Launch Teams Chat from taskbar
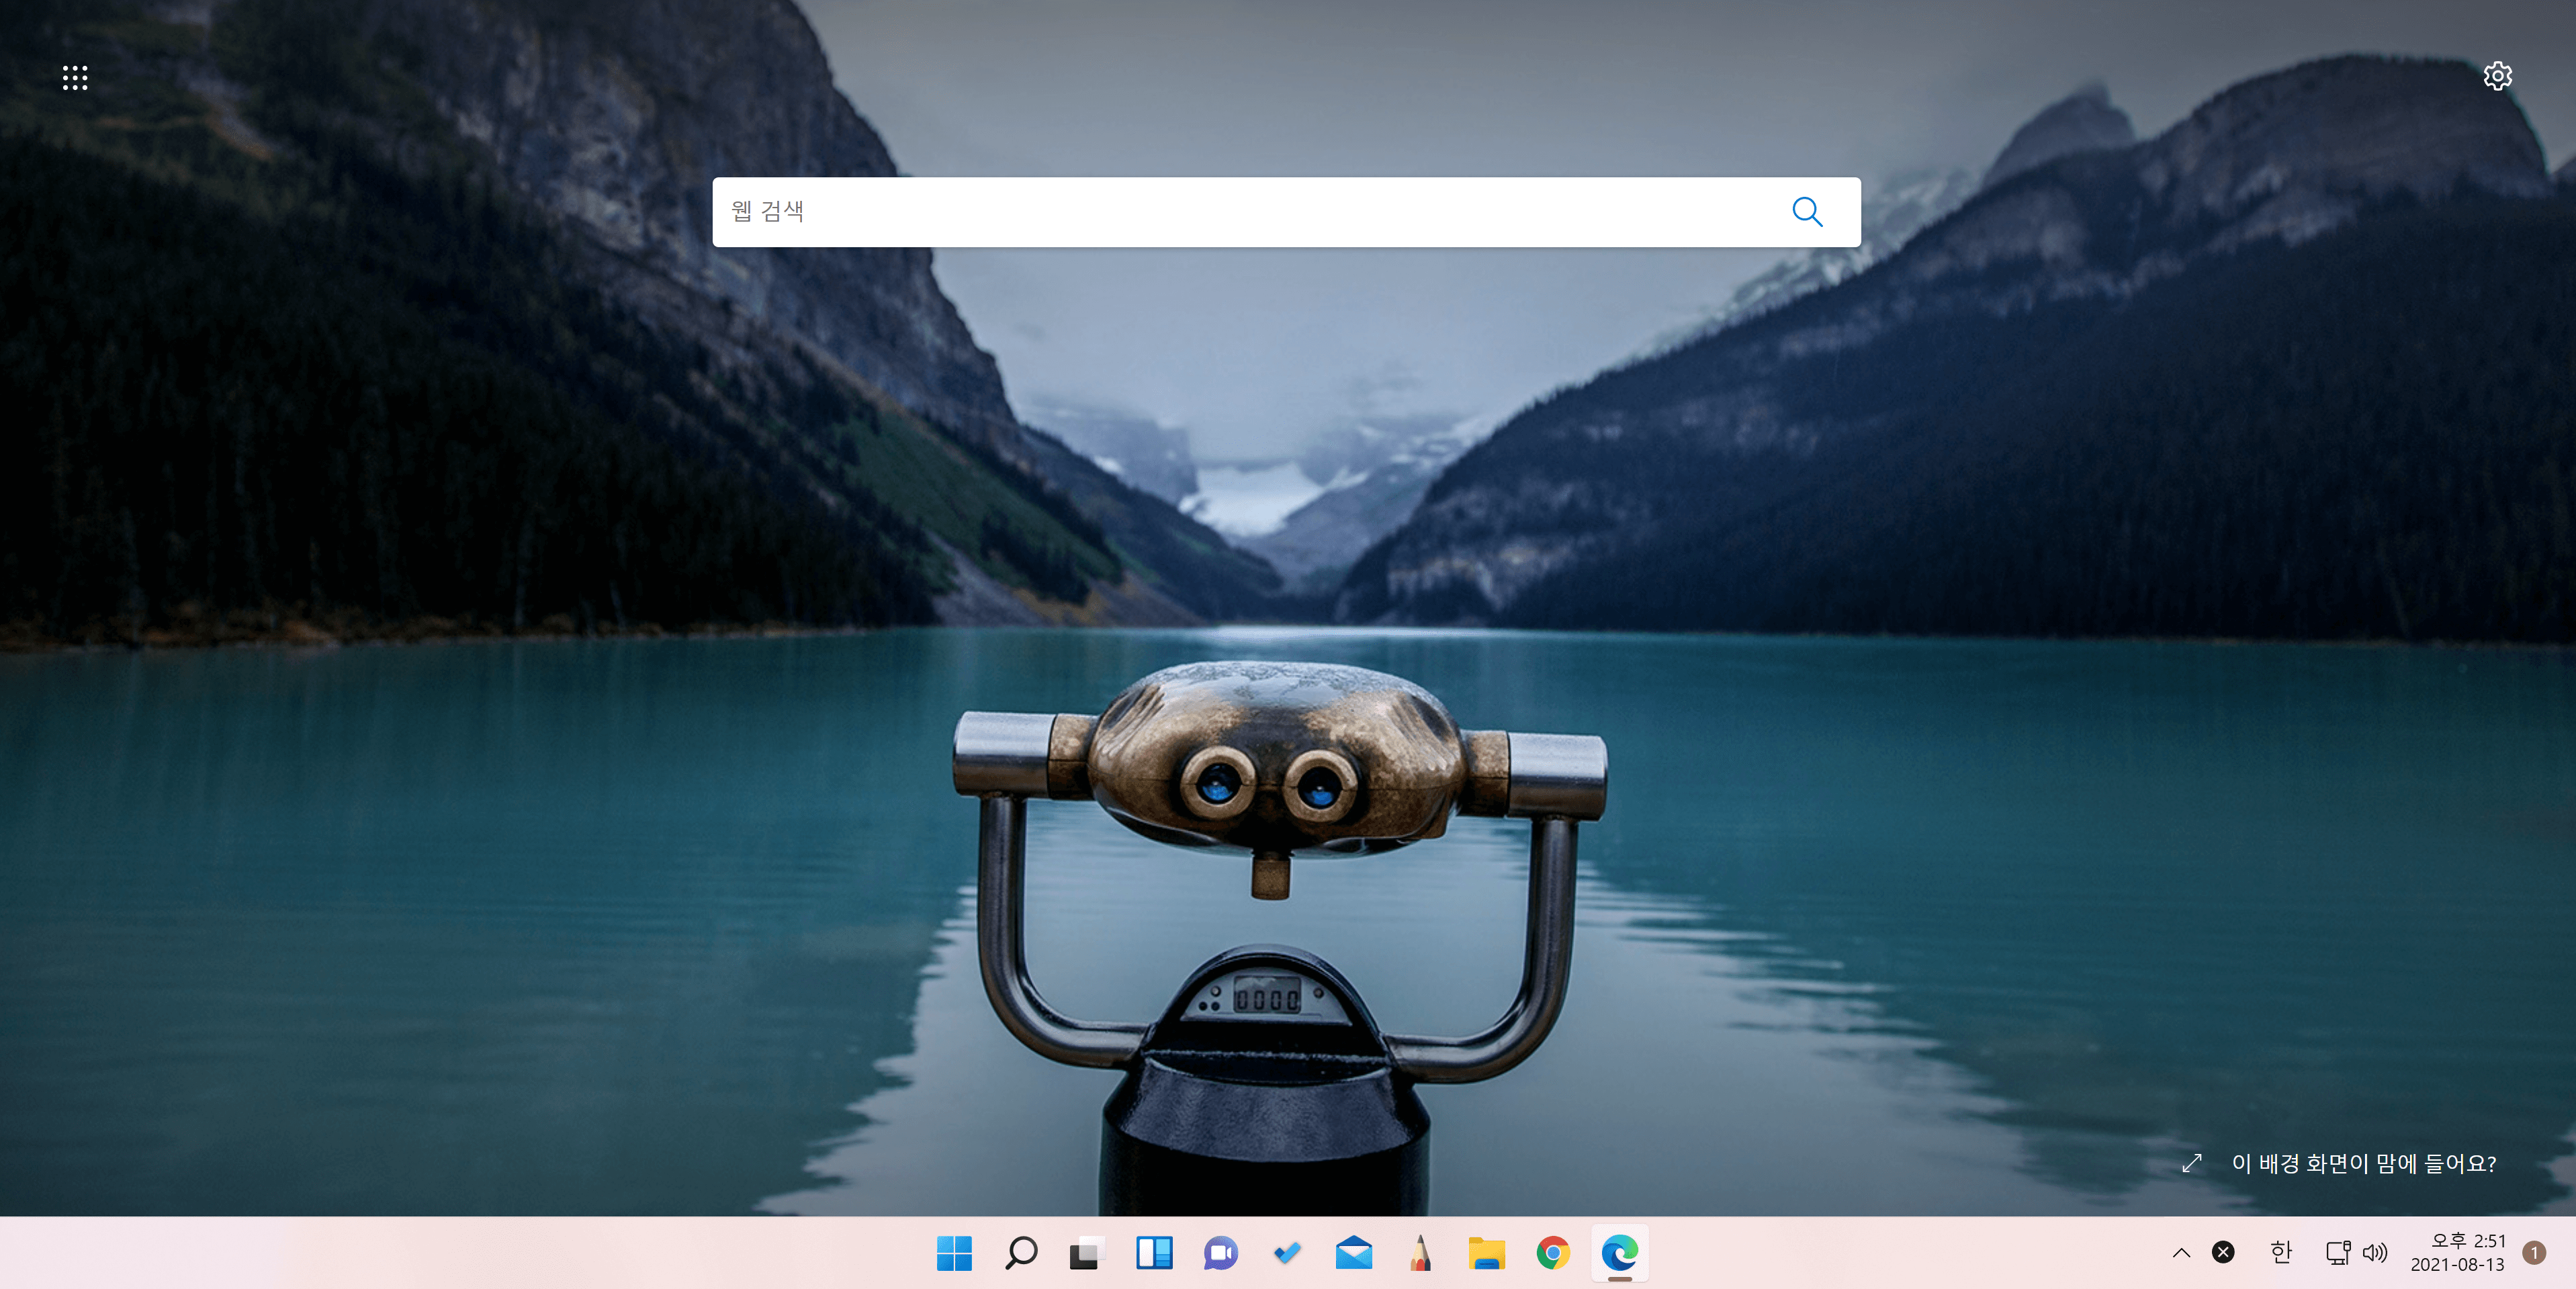Screen dimensions: 2576x1289 (x=1220, y=1252)
